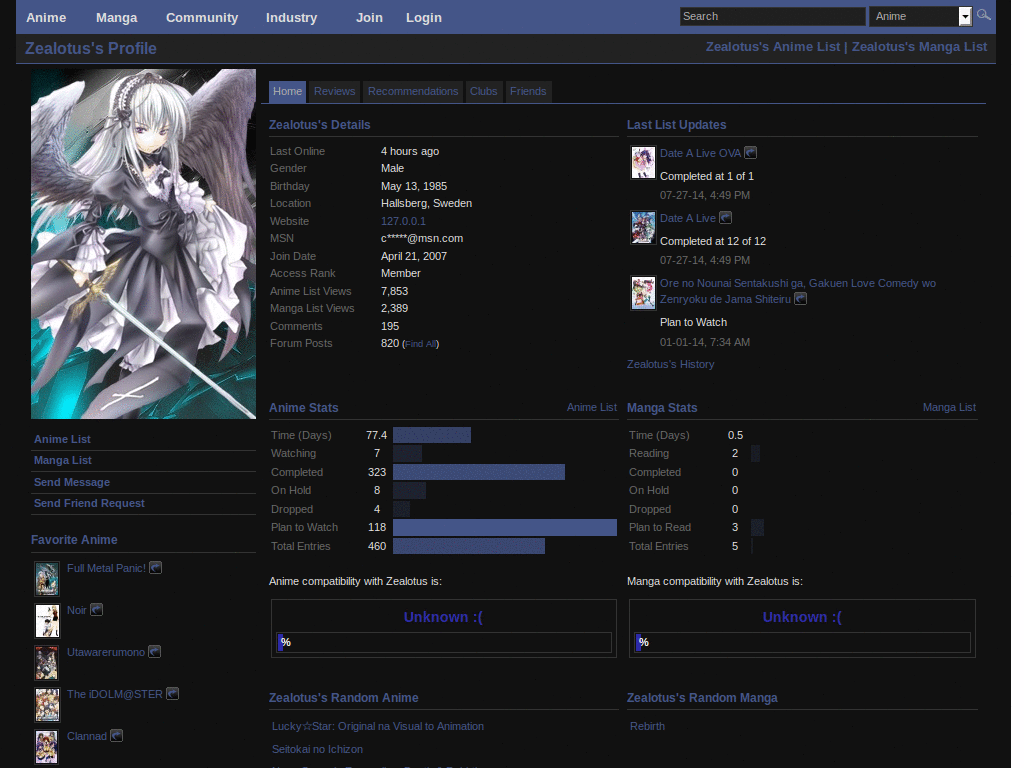Screen dimensions: 1024x768
Task: Open Ore no Nounai Sentakushi title link
Action: coord(797,291)
